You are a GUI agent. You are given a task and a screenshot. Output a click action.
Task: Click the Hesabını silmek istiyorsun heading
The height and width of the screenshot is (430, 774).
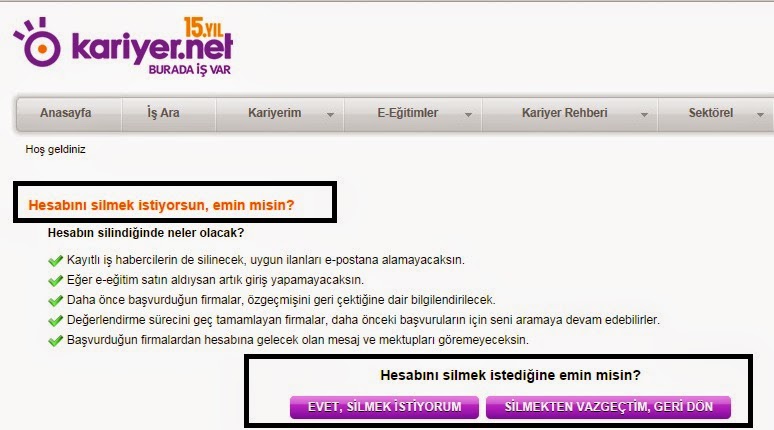[161, 205]
